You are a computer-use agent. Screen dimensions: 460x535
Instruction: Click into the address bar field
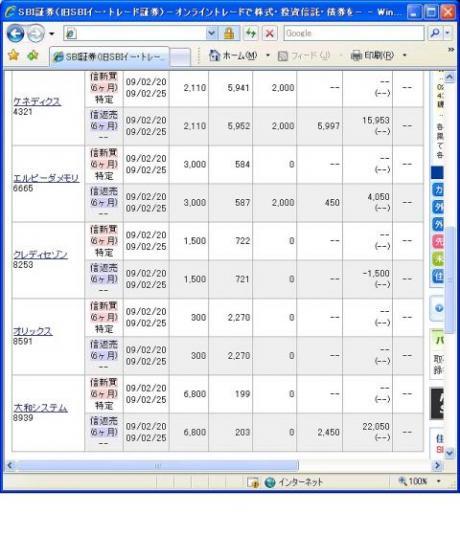coord(135,33)
